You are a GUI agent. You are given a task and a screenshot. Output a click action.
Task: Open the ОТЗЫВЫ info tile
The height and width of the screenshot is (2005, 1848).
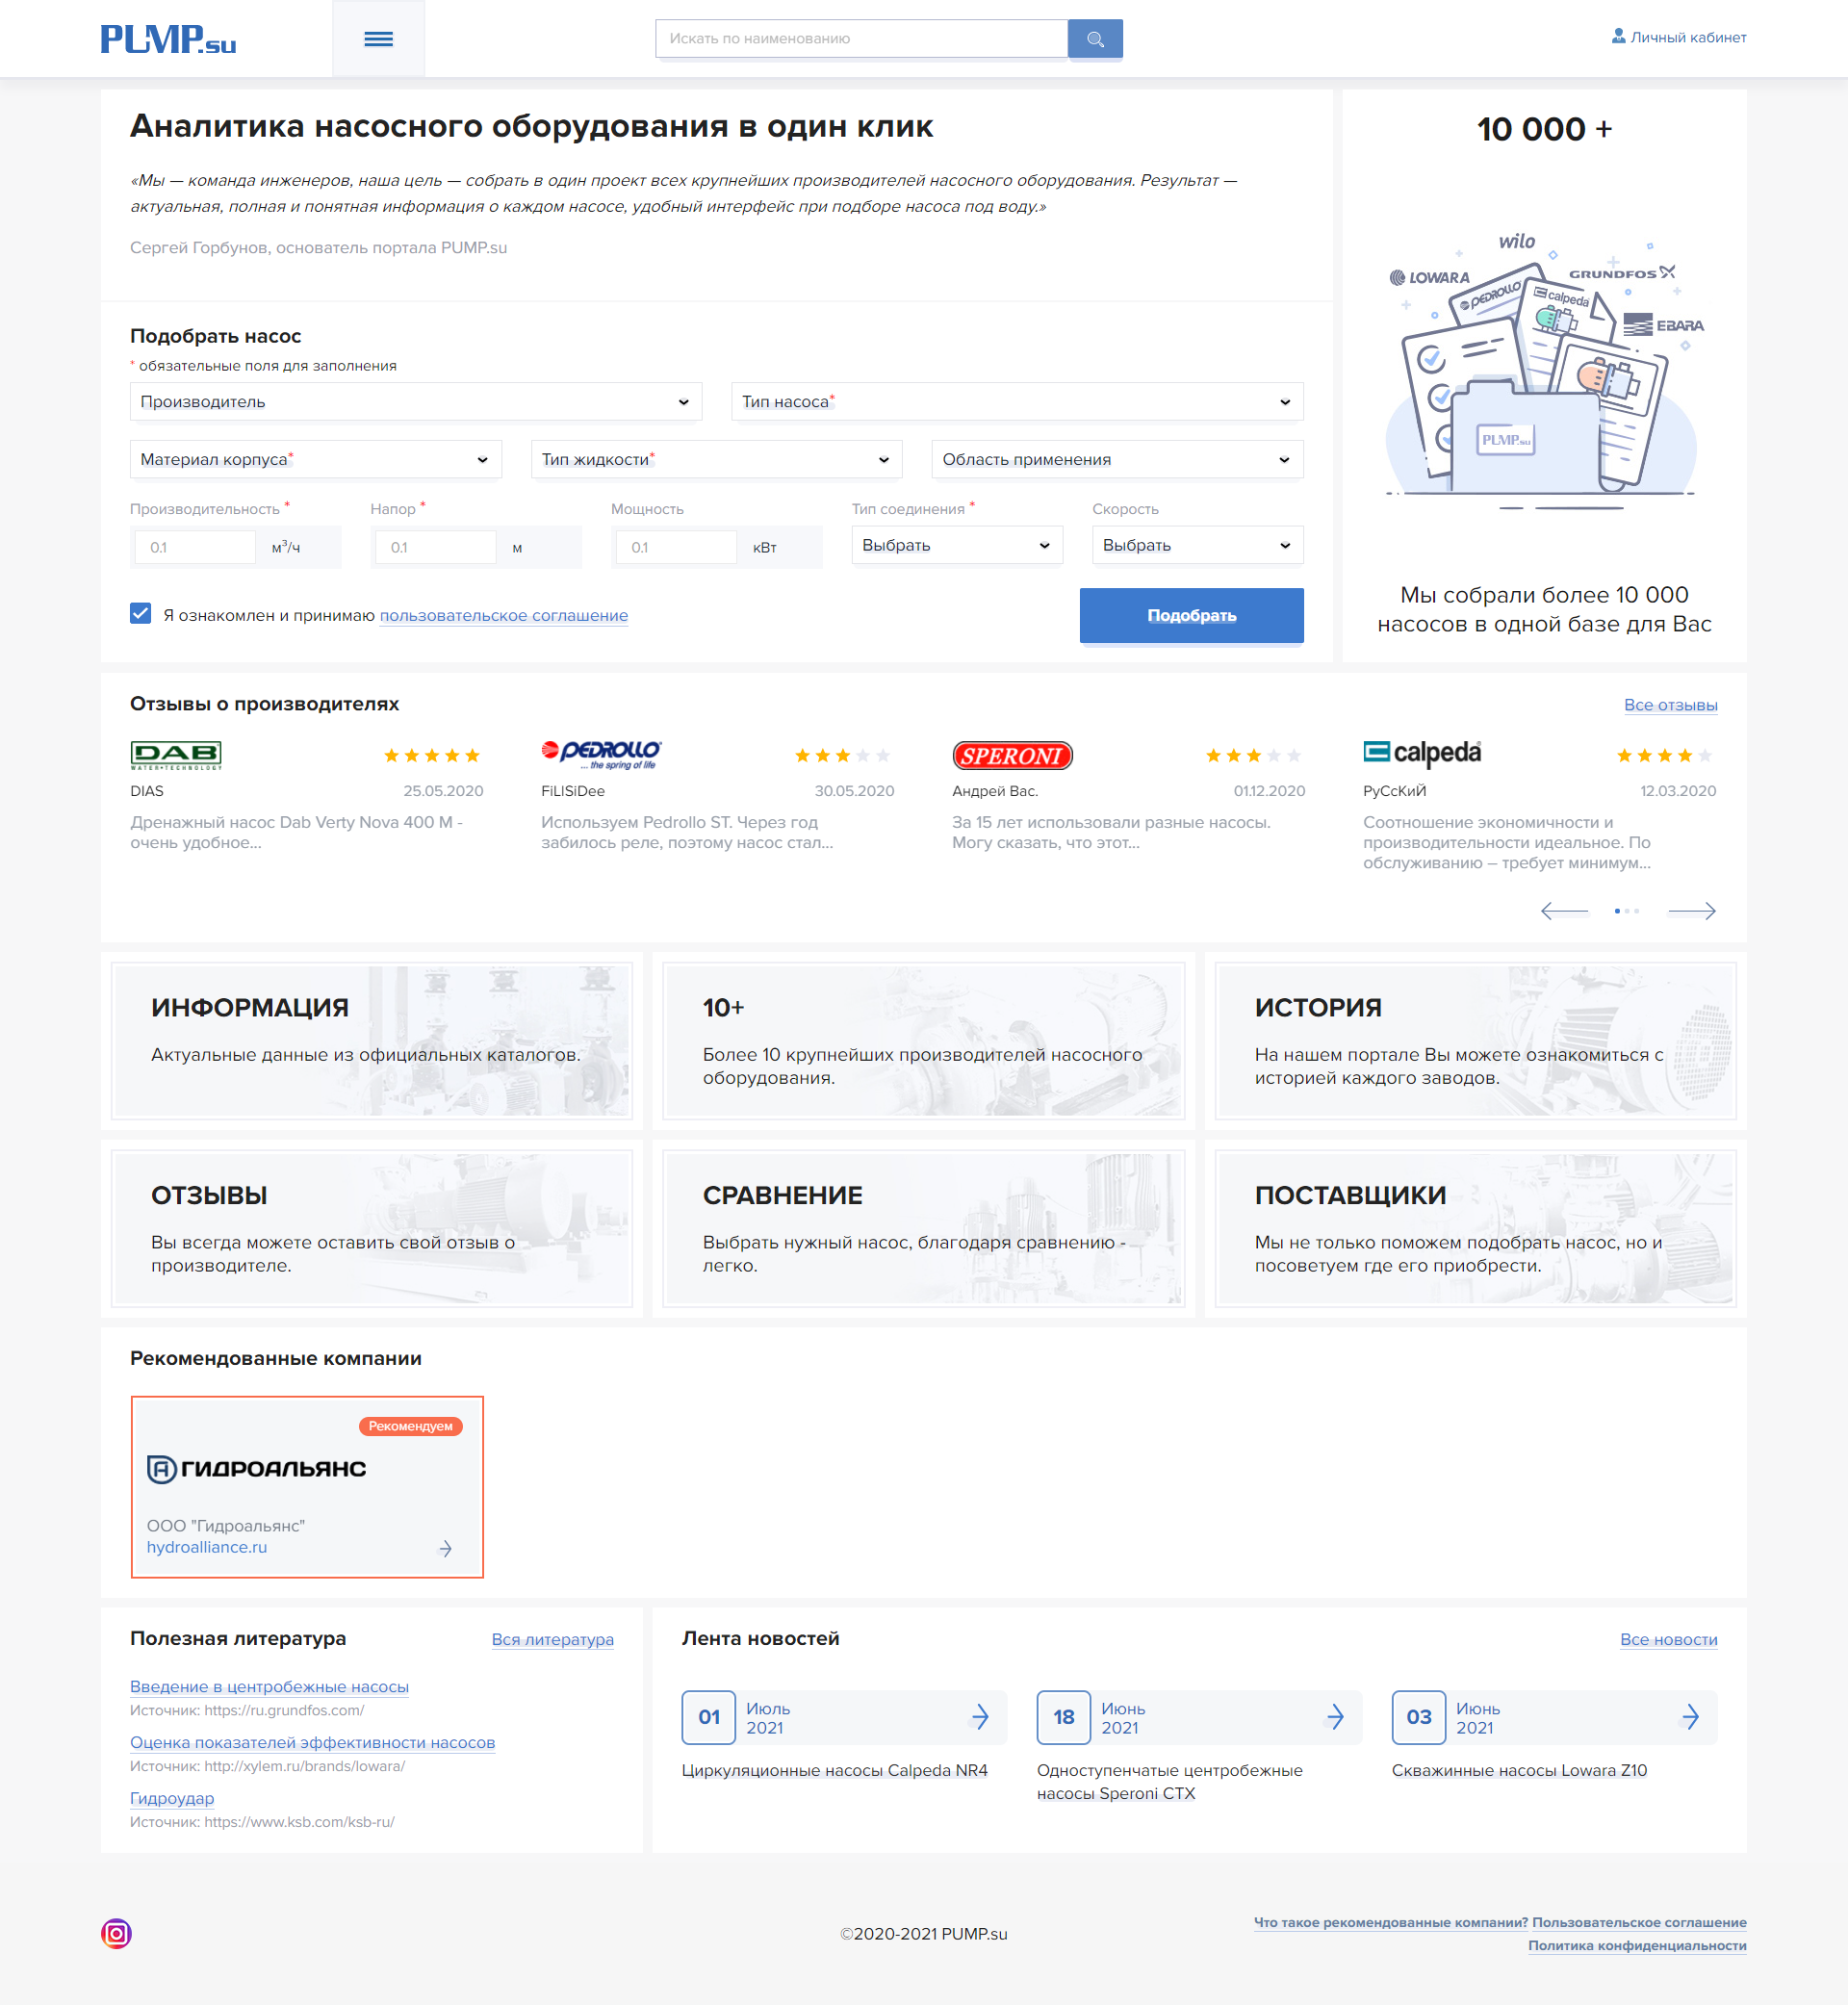371,1228
